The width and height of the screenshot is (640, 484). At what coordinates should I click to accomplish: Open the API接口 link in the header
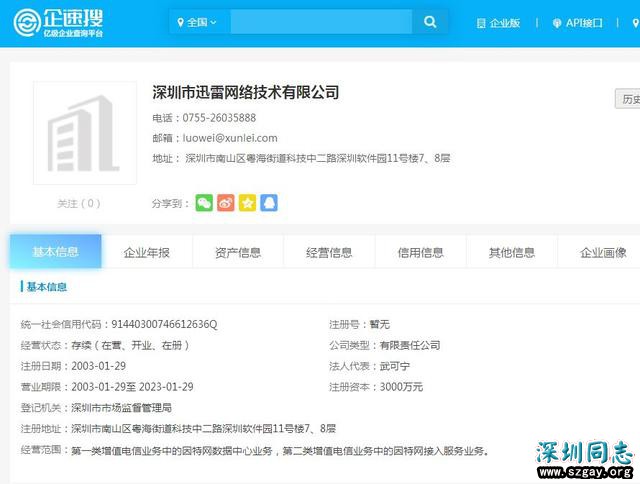click(577, 23)
